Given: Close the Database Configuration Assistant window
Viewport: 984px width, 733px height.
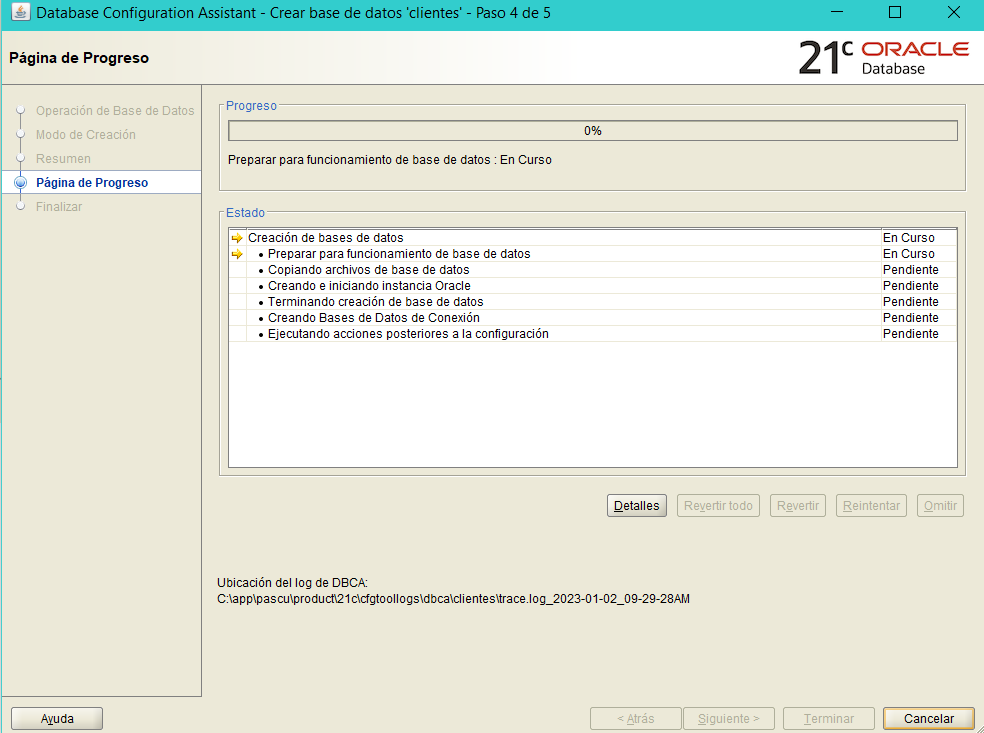Looking at the screenshot, I should pos(953,12).
